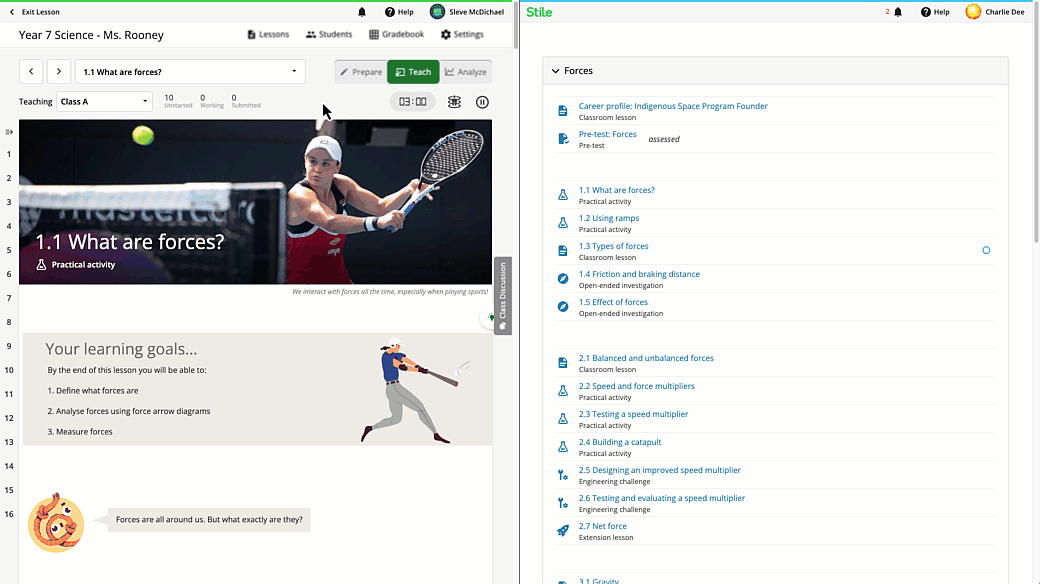The image size is (1040, 584).
Task: Open lesson 1.5 Effect of forces
Action: 613,302
